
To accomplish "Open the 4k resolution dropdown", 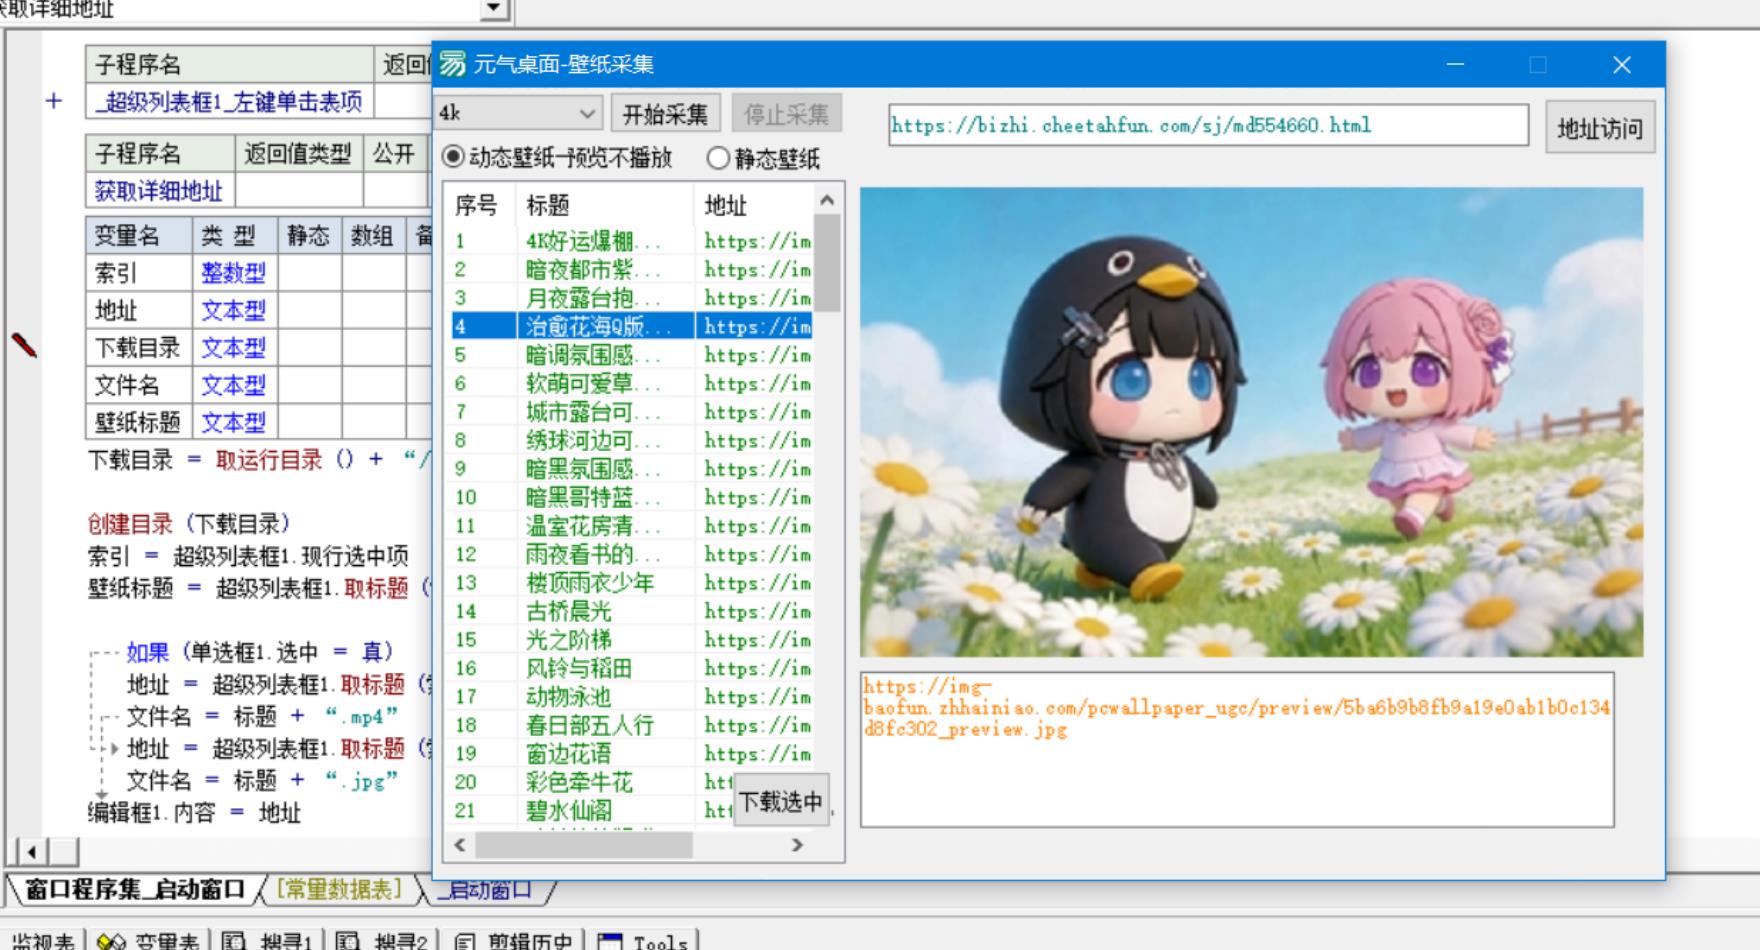I will coord(586,114).
